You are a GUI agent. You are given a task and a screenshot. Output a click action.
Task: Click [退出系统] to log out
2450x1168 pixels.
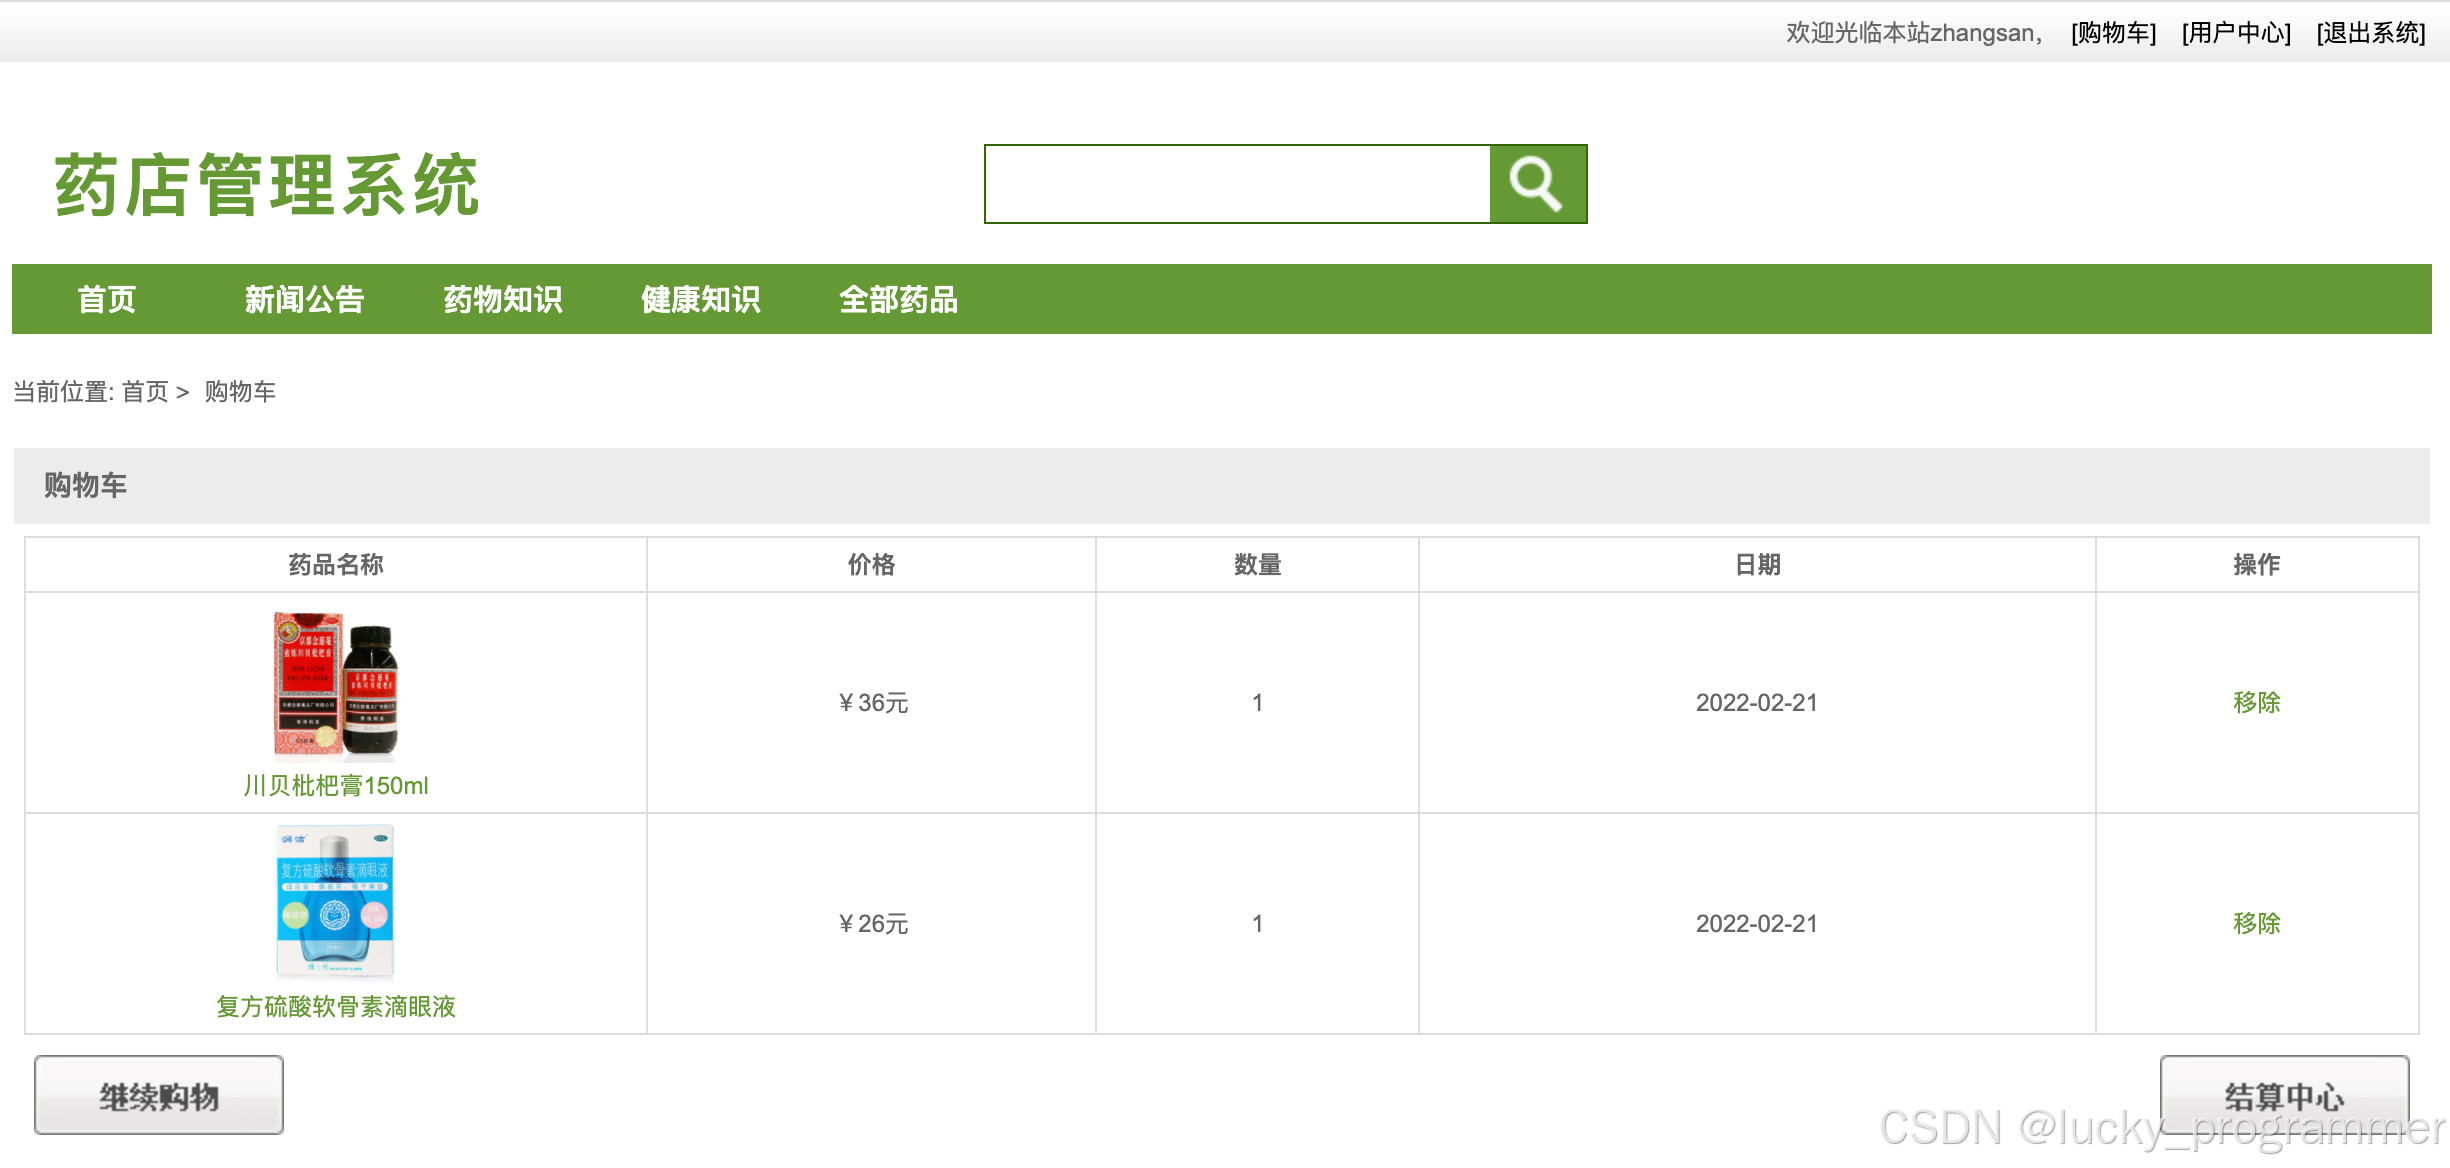(2370, 33)
